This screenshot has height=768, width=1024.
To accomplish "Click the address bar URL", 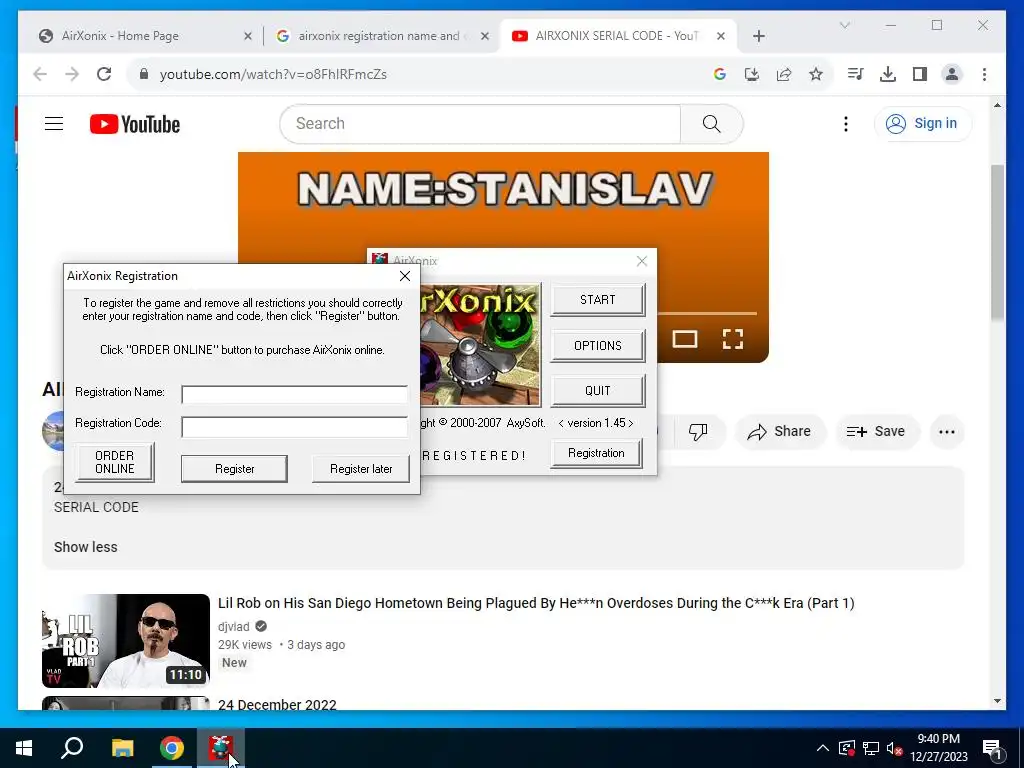I will [x=273, y=74].
